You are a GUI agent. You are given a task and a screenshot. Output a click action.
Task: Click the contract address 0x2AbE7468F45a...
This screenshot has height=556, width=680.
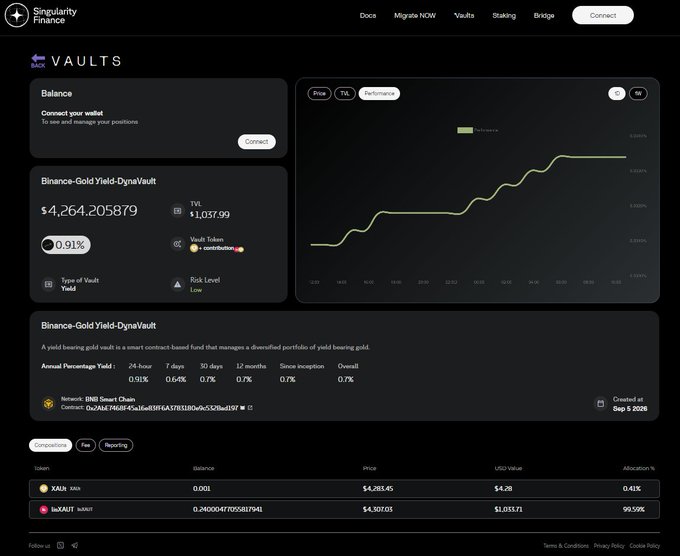tap(162, 408)
